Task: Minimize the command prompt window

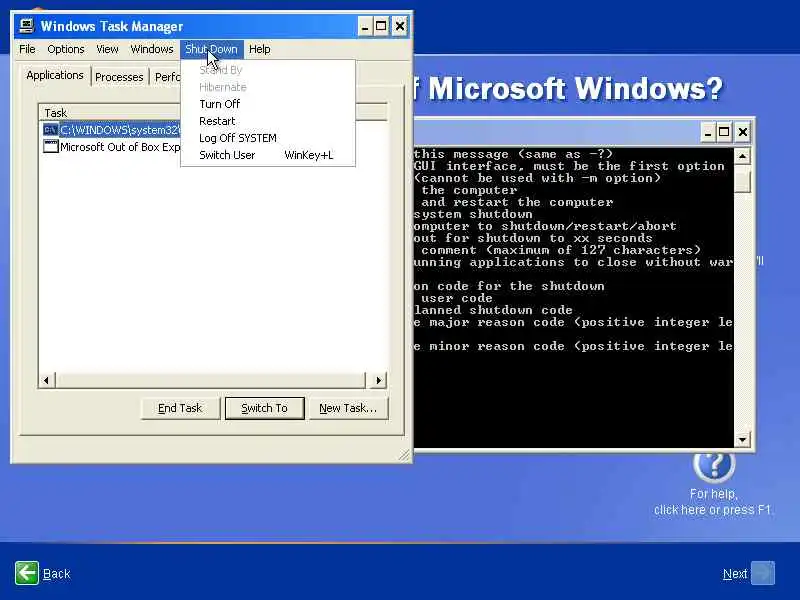Action: [x=707, y=133]
